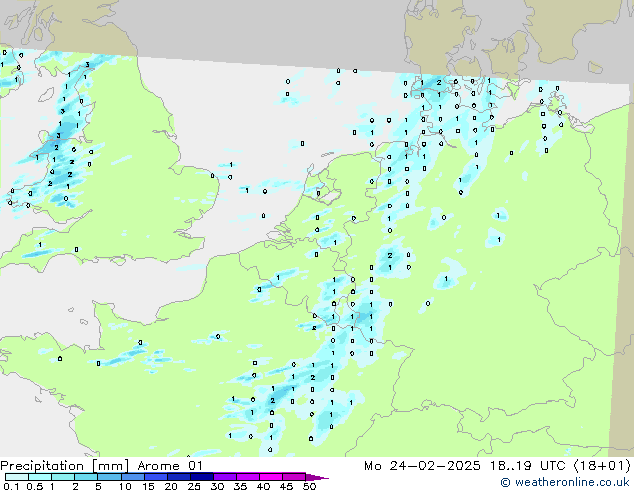Image resolution: width=634 pixels, height=490 pixels.
Task: Click the 40–45 mm legend swatch
Action: 271,477
